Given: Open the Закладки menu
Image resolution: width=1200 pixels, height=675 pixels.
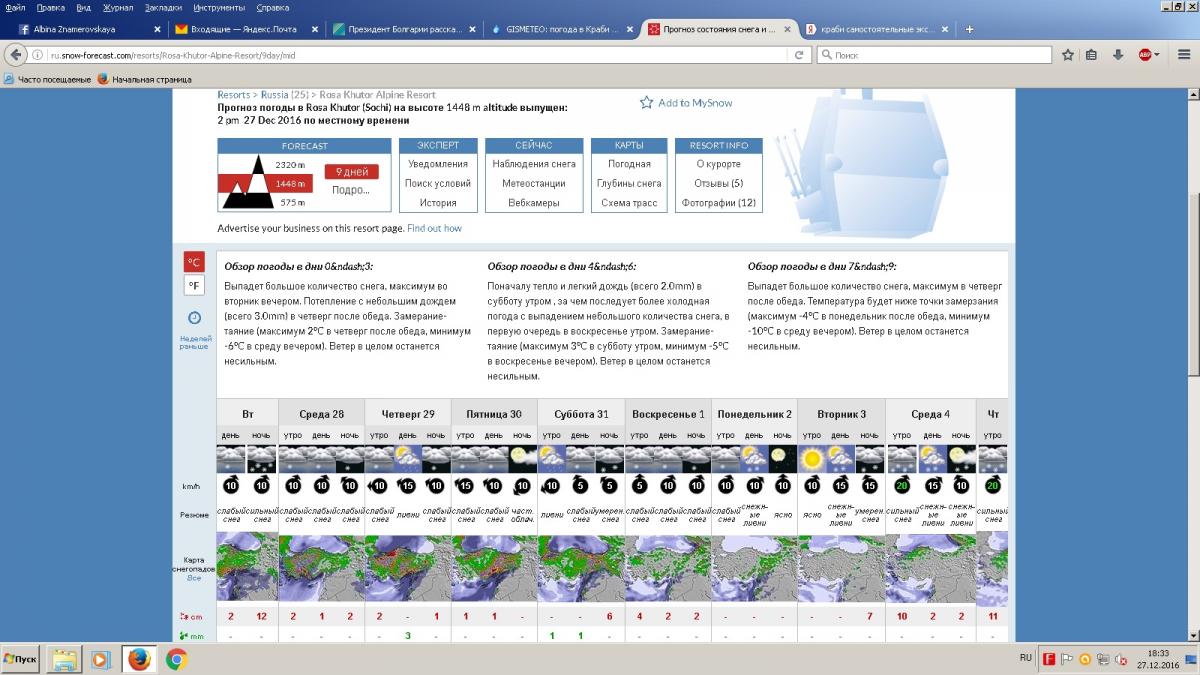Looking at the screenshot, I should tap(163, 7).
